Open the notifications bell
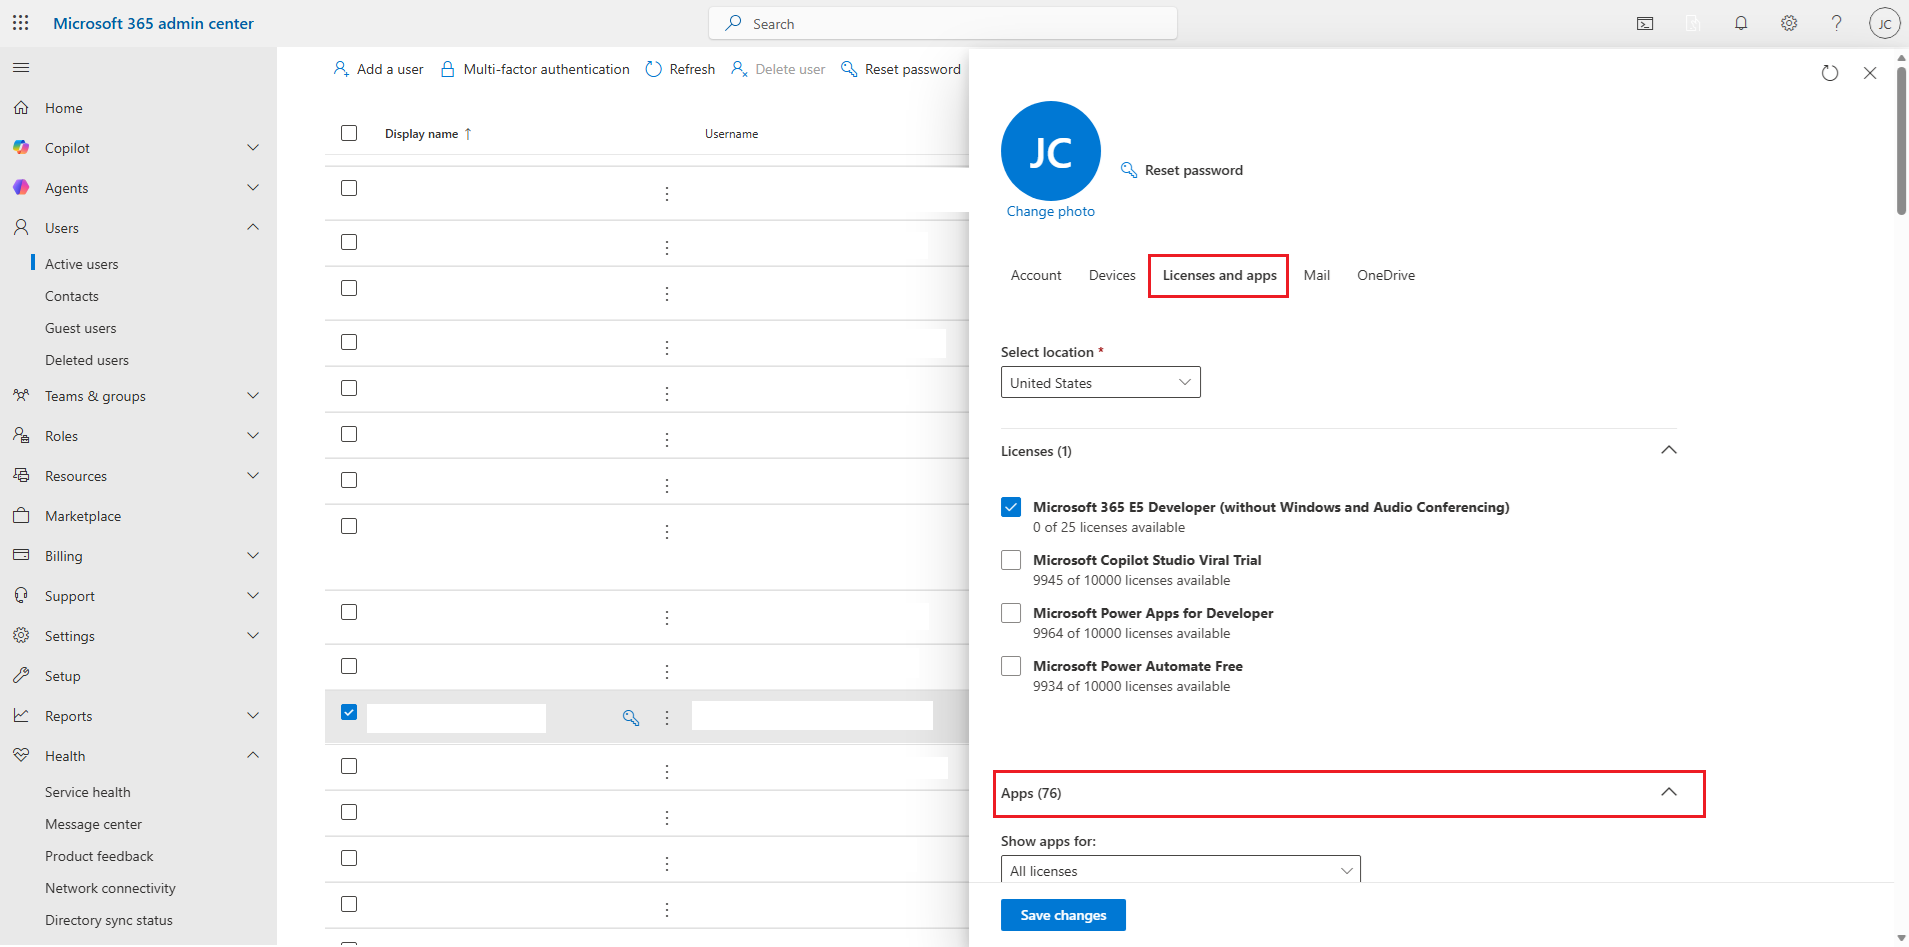 1741,24
